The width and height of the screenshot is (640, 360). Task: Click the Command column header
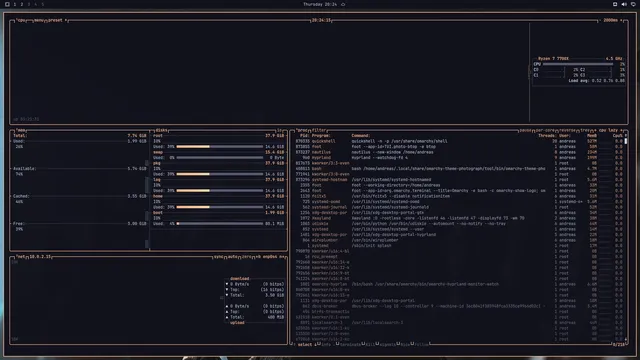pos(360,136)
